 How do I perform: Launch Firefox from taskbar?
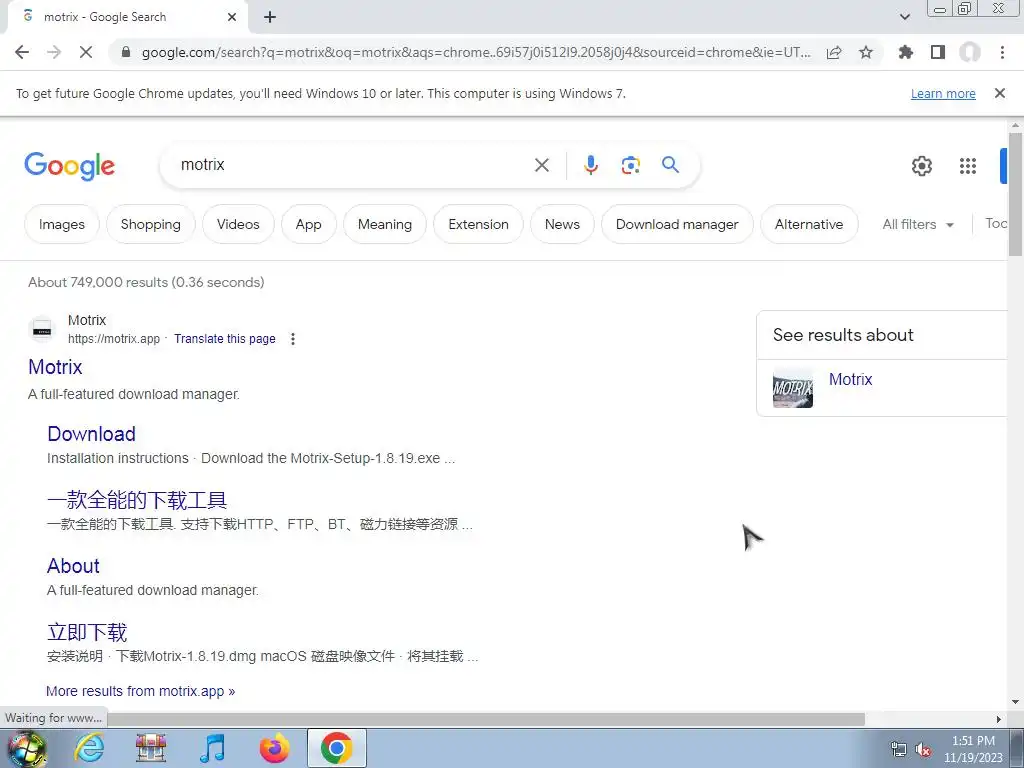click(x=274, y=748)
